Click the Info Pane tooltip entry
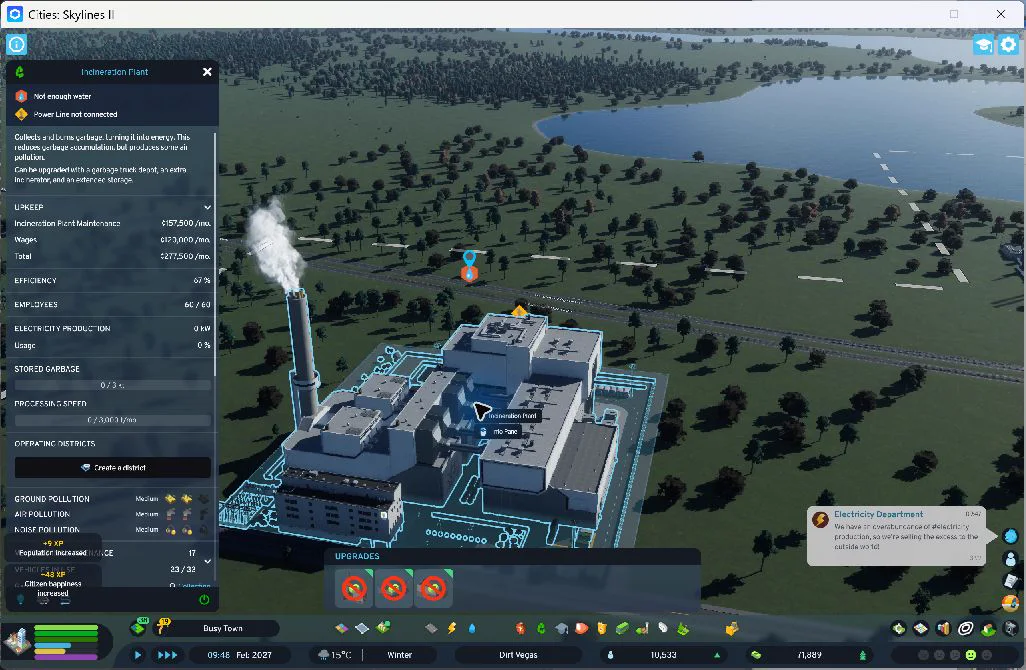The image size is (1026, 670). coord(499,432)
